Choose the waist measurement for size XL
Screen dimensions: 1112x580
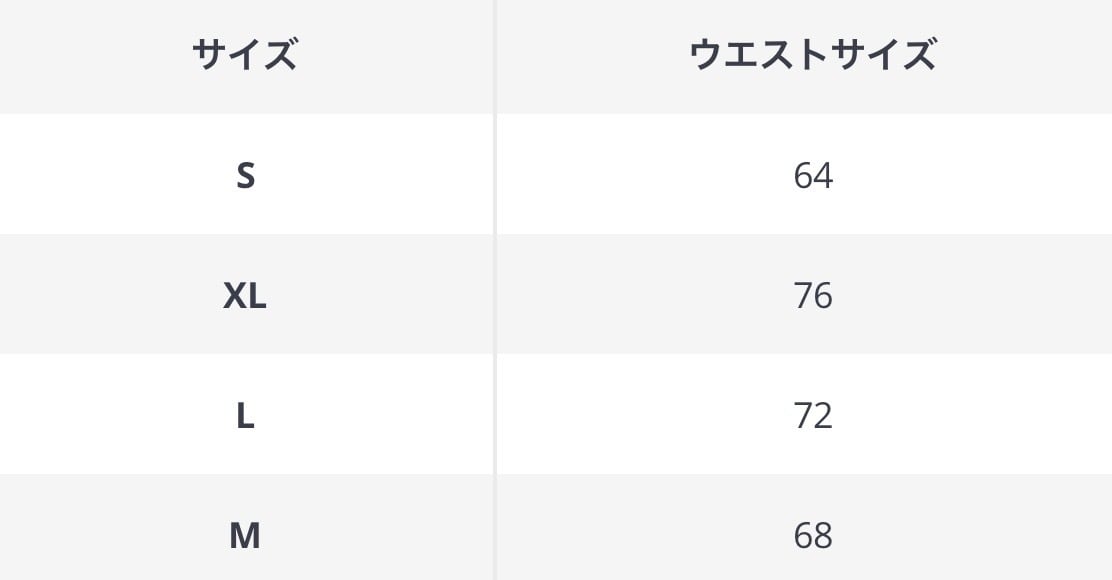coord(812,296)
